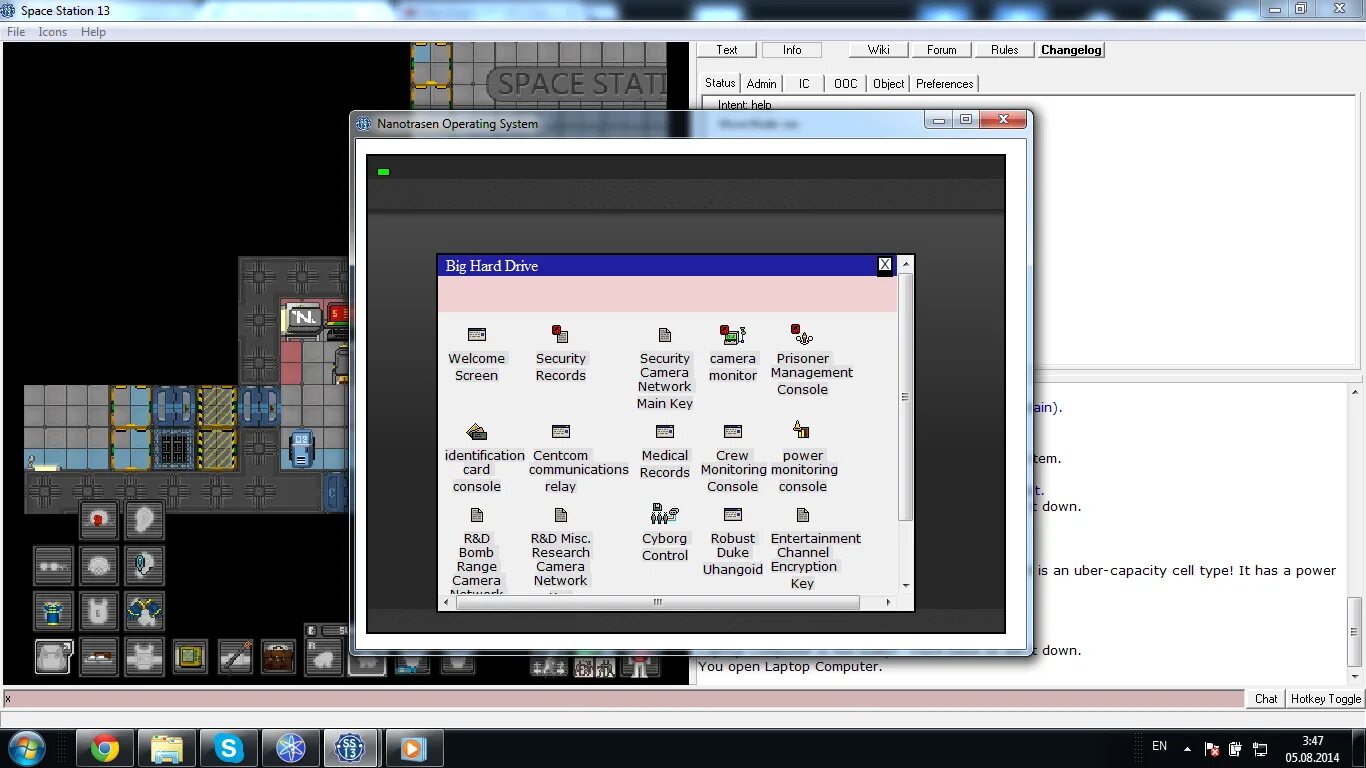Click the ear inventory slot
This screenshot has width=1366, height=768.
[145, 519]
